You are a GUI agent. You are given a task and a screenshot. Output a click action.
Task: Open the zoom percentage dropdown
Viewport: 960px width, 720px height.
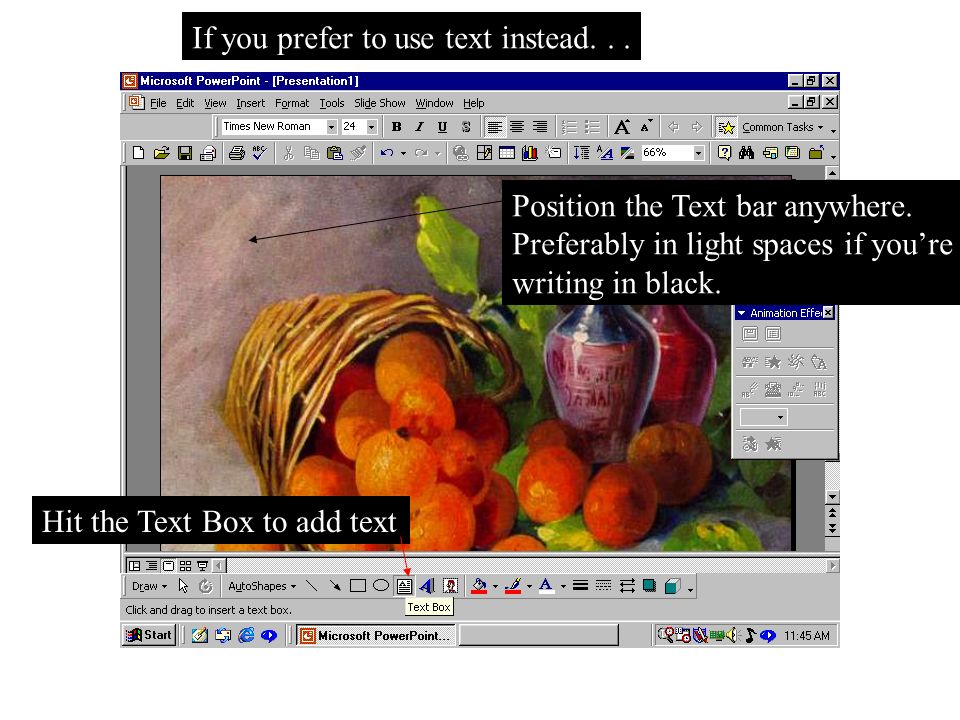(x=698, y=152)
